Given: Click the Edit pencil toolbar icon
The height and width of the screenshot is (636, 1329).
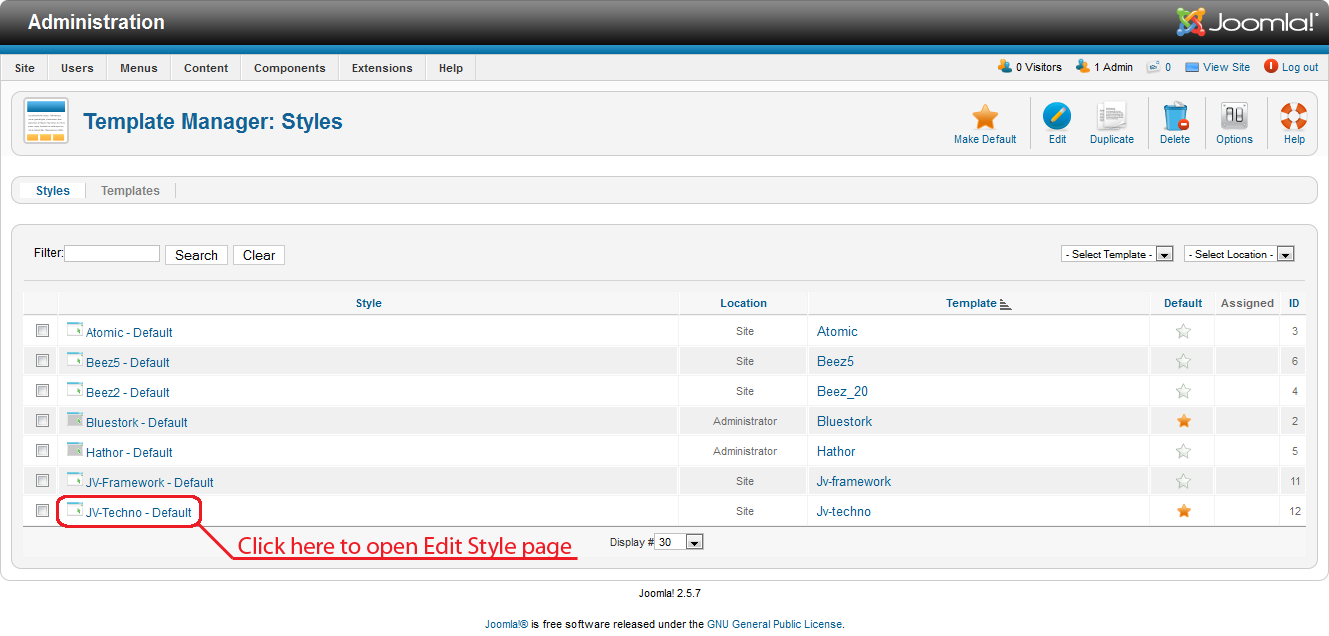Looking at the screenshot, I should pyautogui.click(x=1057, y=116).
